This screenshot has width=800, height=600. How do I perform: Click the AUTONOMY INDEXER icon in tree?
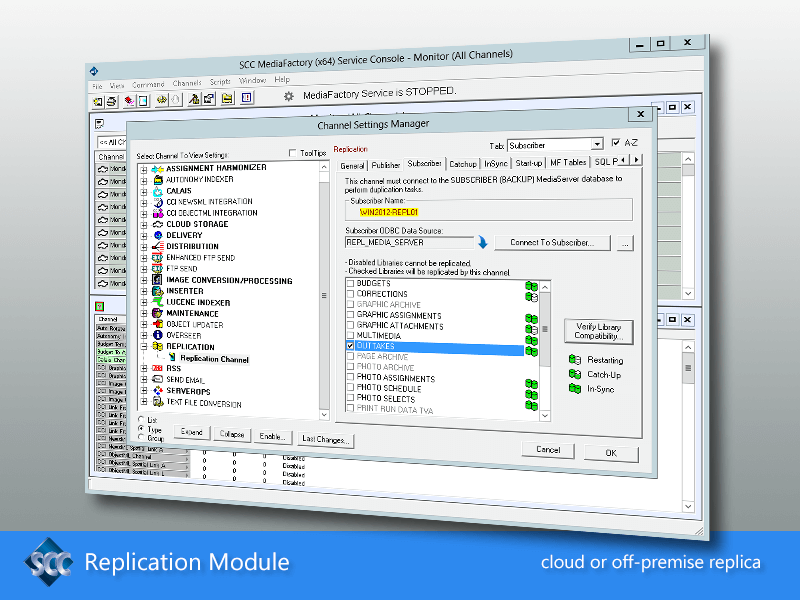pyautogui.click(x=158, y=180)
